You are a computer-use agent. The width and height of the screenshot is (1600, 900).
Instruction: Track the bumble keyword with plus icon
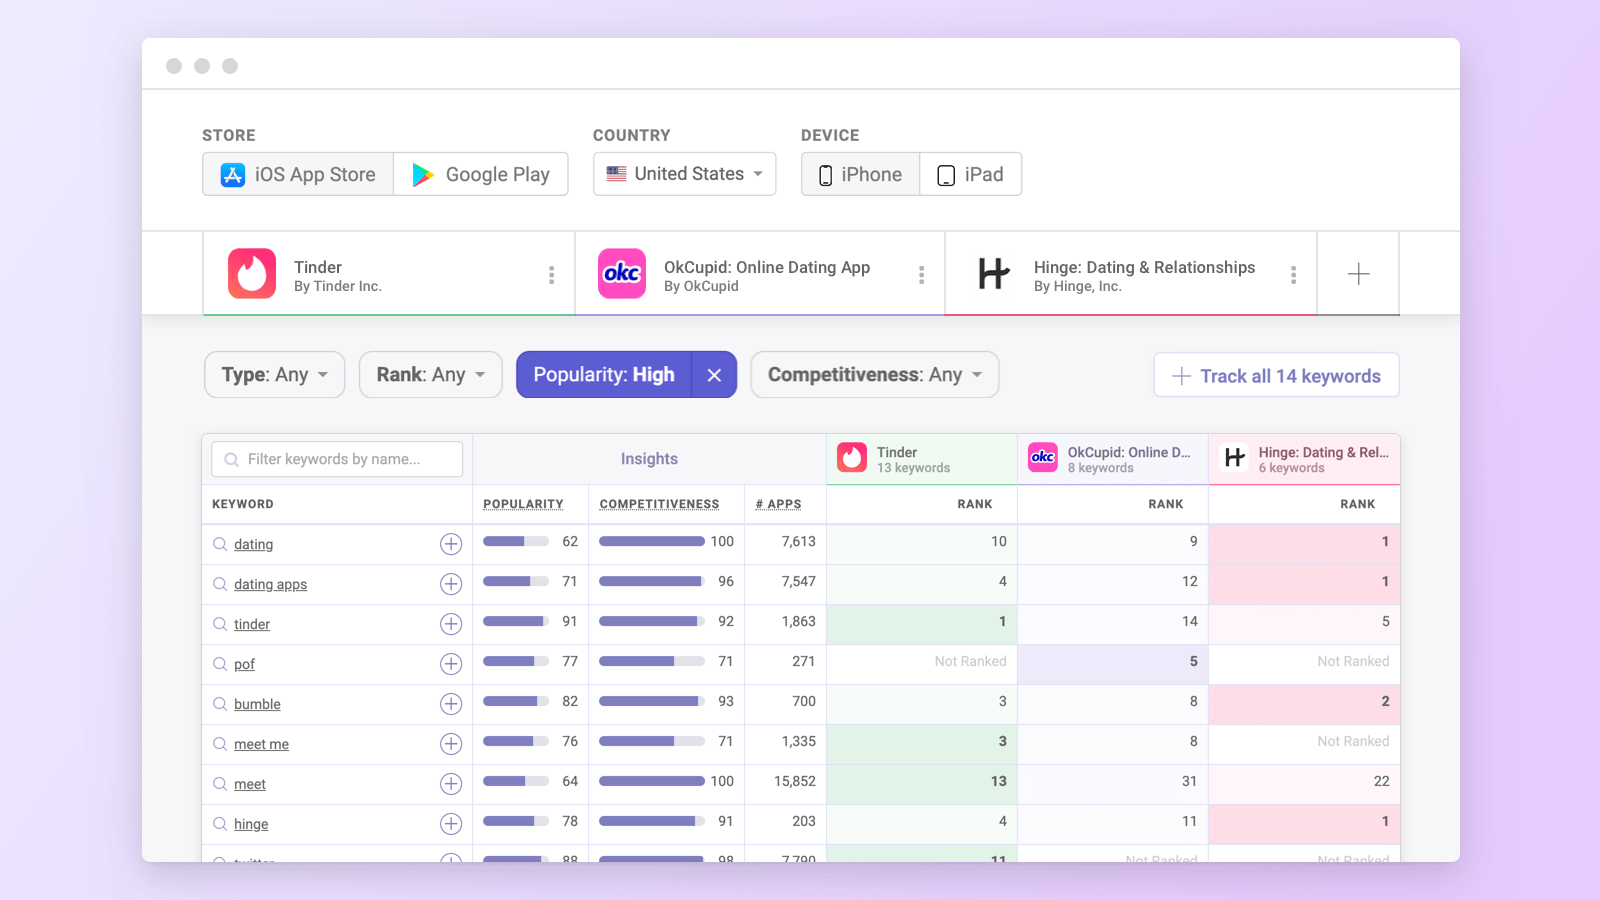pyautogui.click(x=451, y=704)
